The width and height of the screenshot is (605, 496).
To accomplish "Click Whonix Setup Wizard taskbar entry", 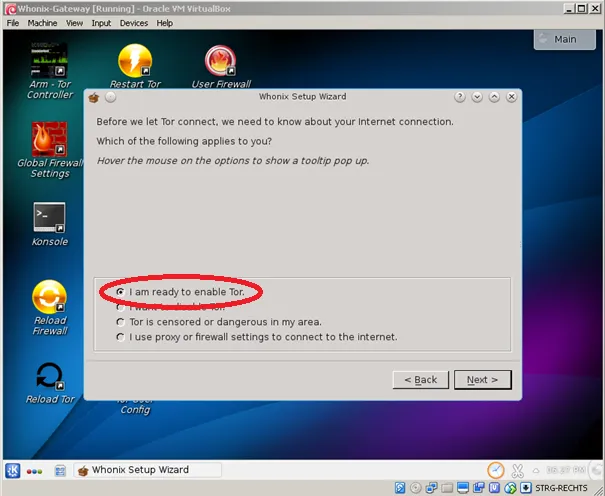I will pyautogui.click(x=148, y=470).
